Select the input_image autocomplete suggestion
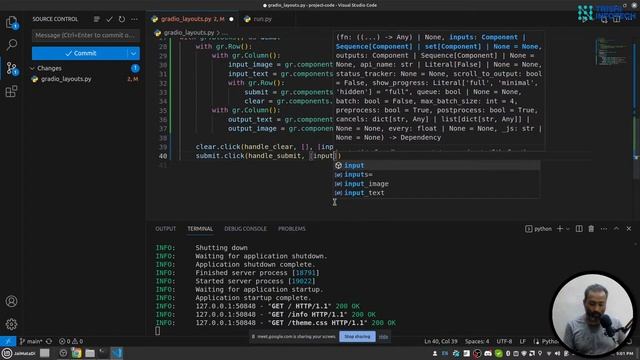Image resolution: width=640 pixels, height=360 pixels. 437,184
